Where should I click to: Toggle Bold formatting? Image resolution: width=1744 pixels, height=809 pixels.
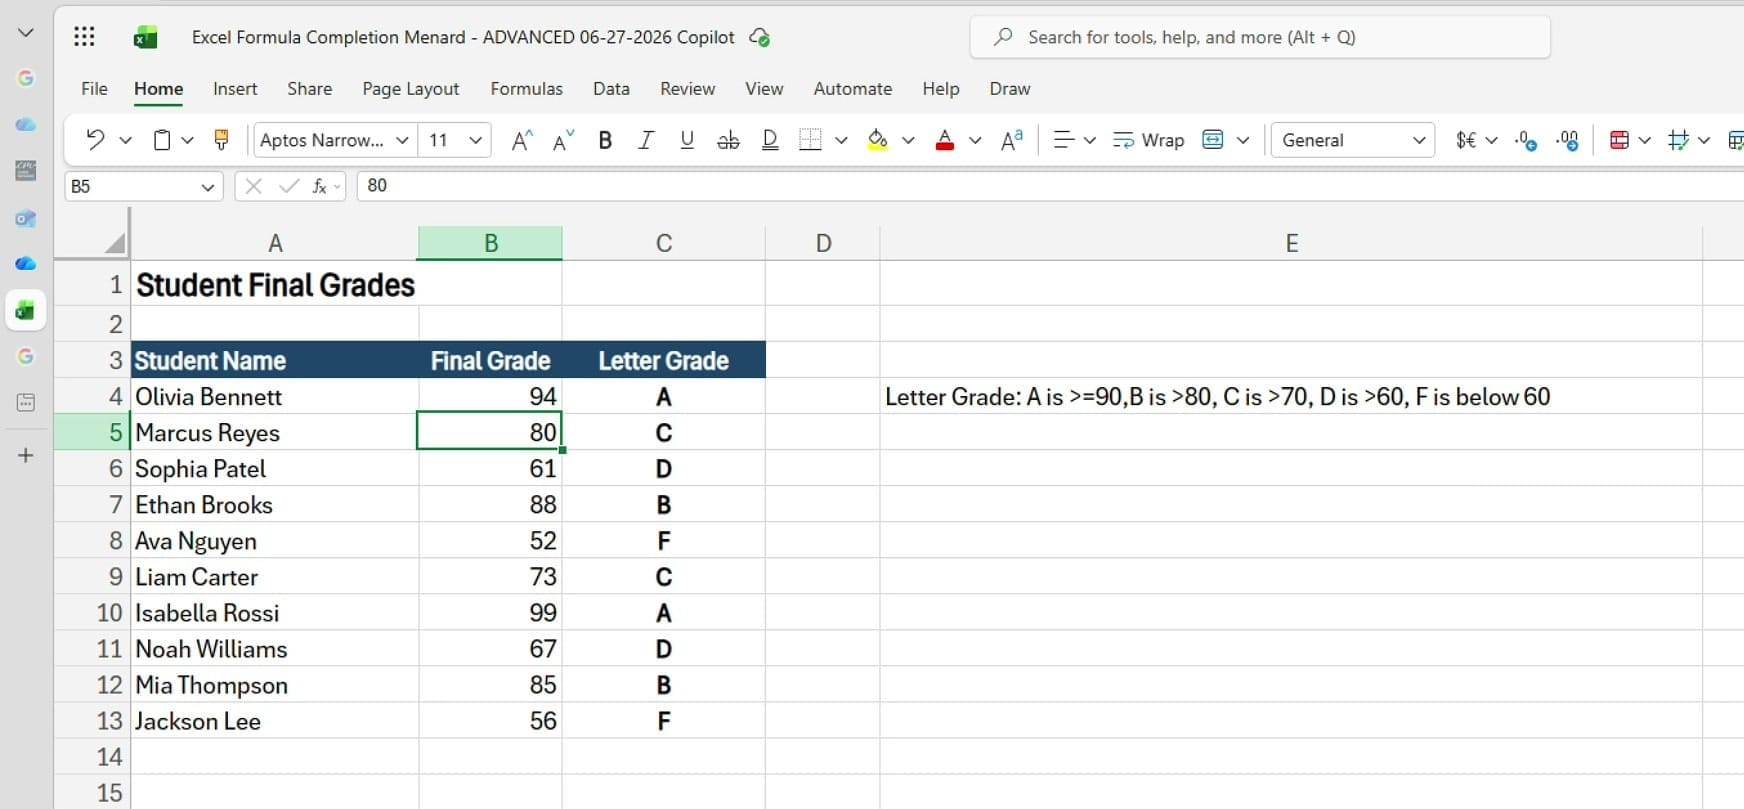[x=605, y=140]
